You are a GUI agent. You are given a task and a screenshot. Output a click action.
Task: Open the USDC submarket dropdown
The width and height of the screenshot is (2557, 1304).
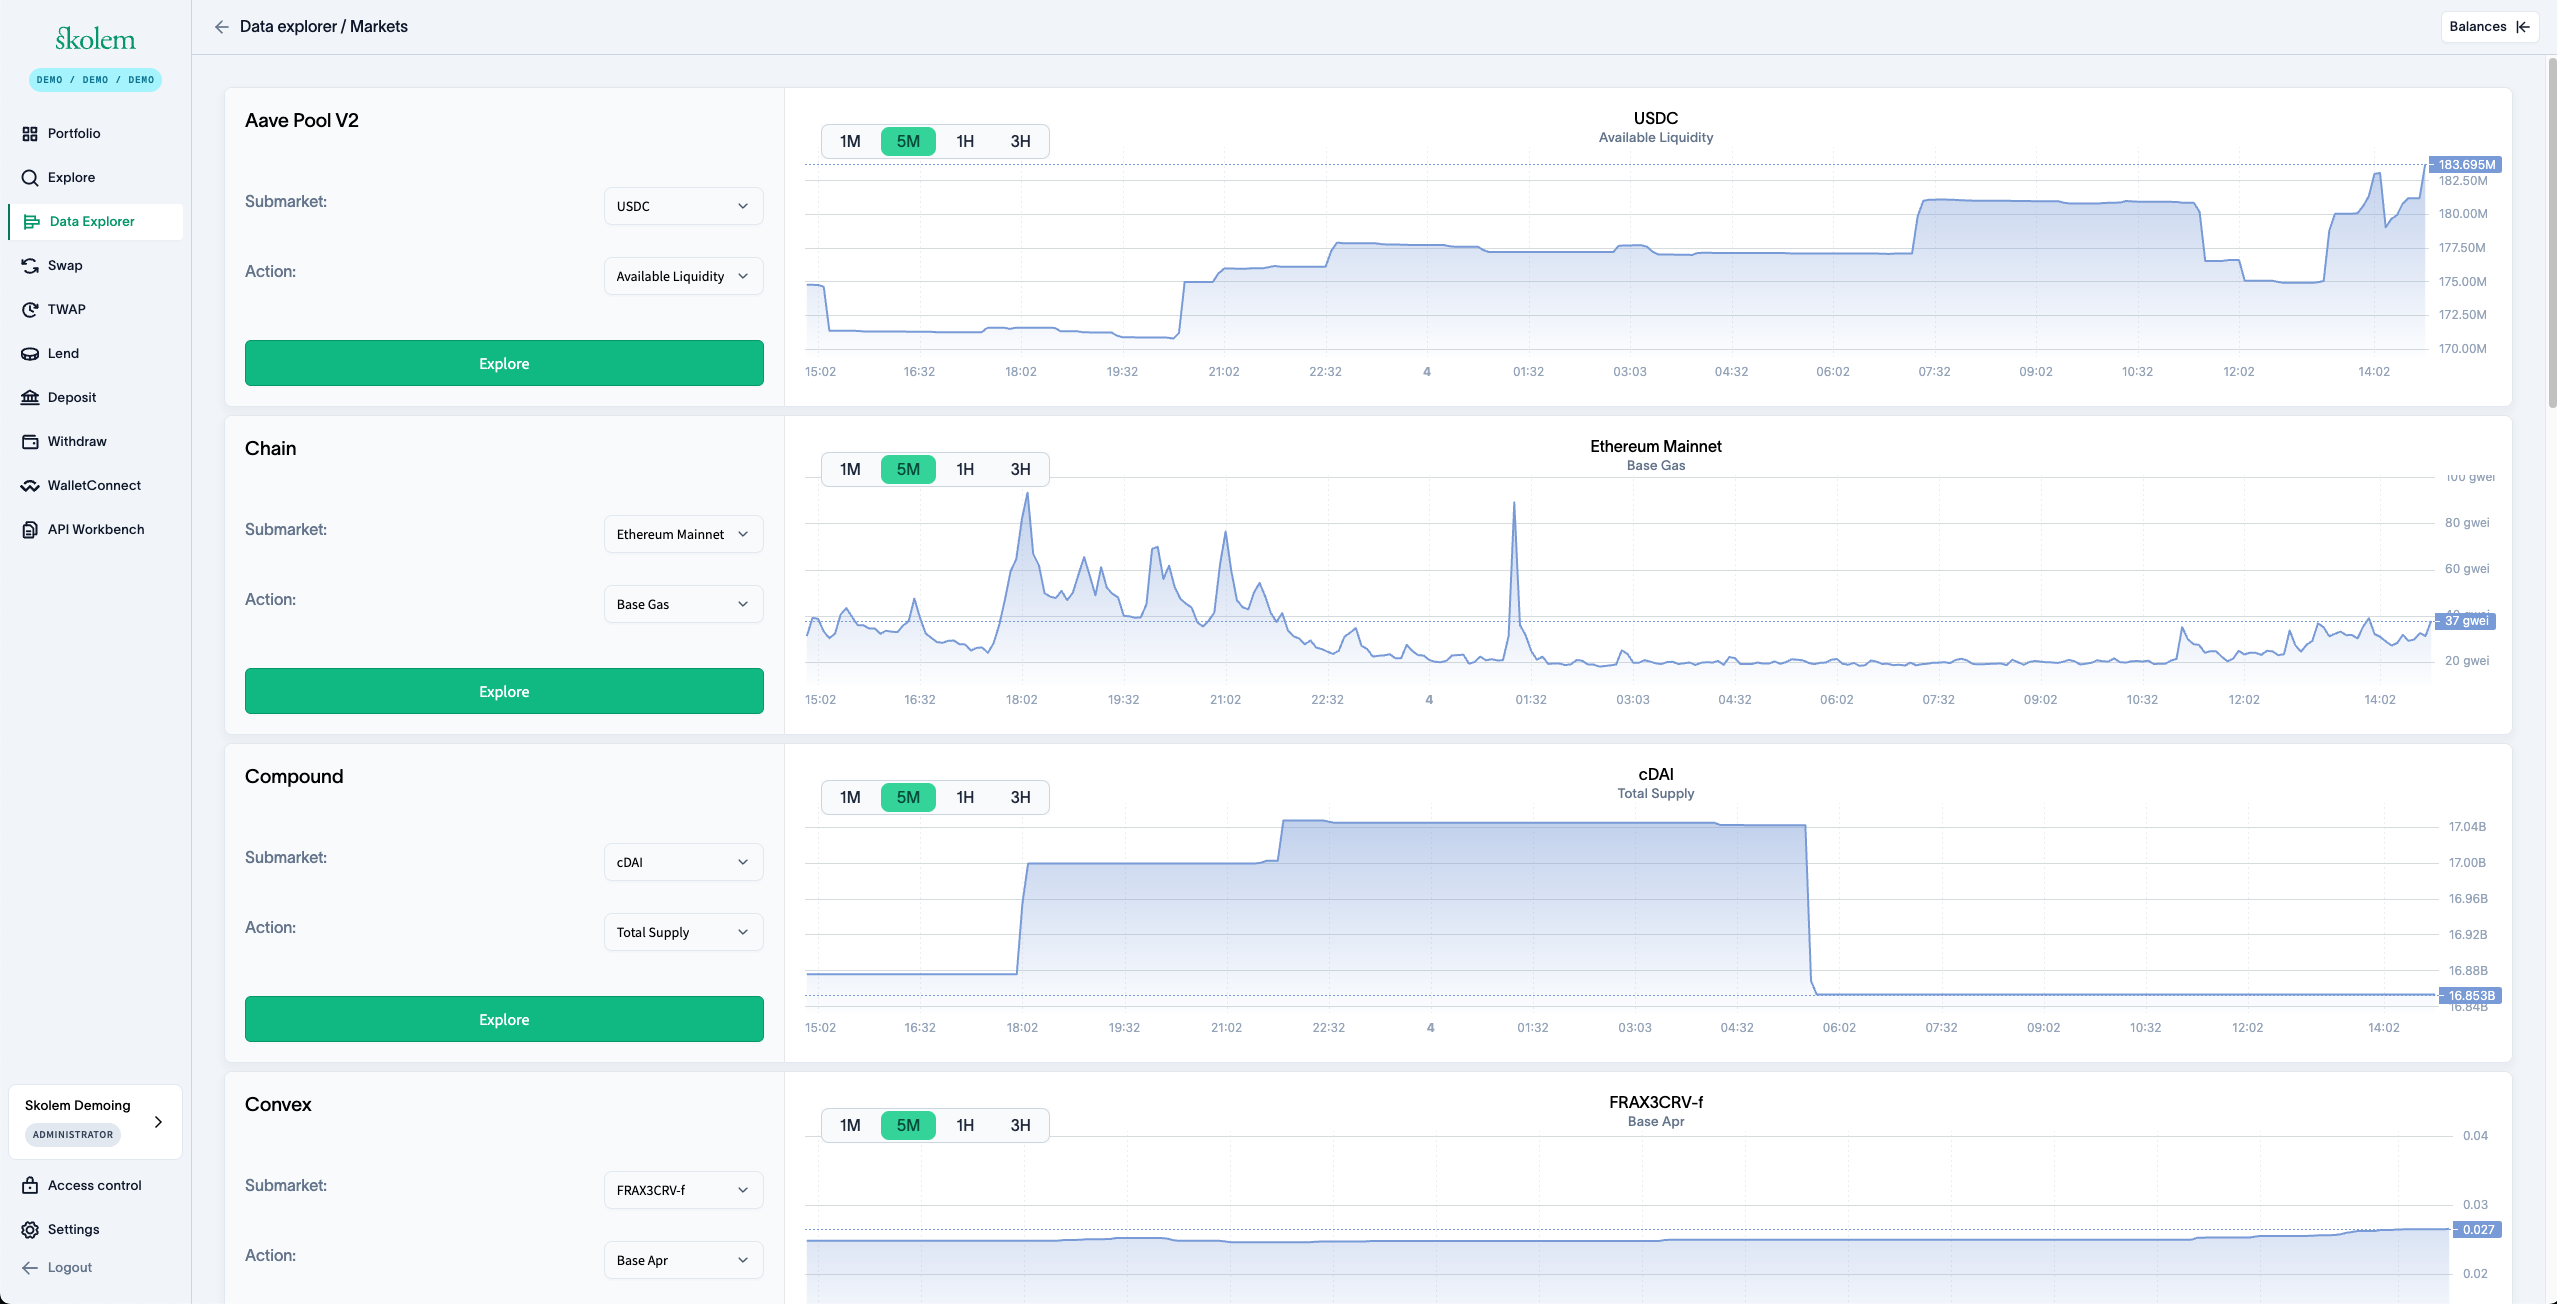(683, 206)
